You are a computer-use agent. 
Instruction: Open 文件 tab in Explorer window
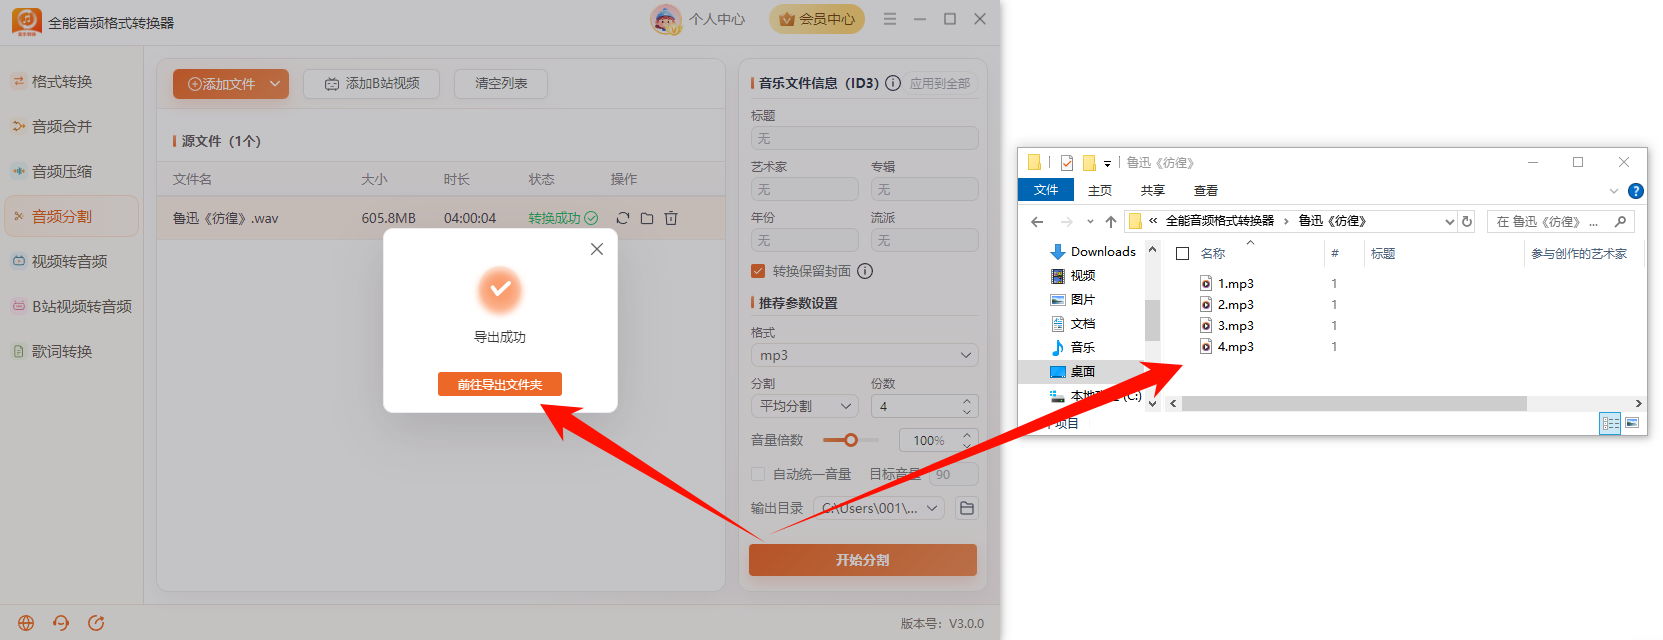point(1046,190)
